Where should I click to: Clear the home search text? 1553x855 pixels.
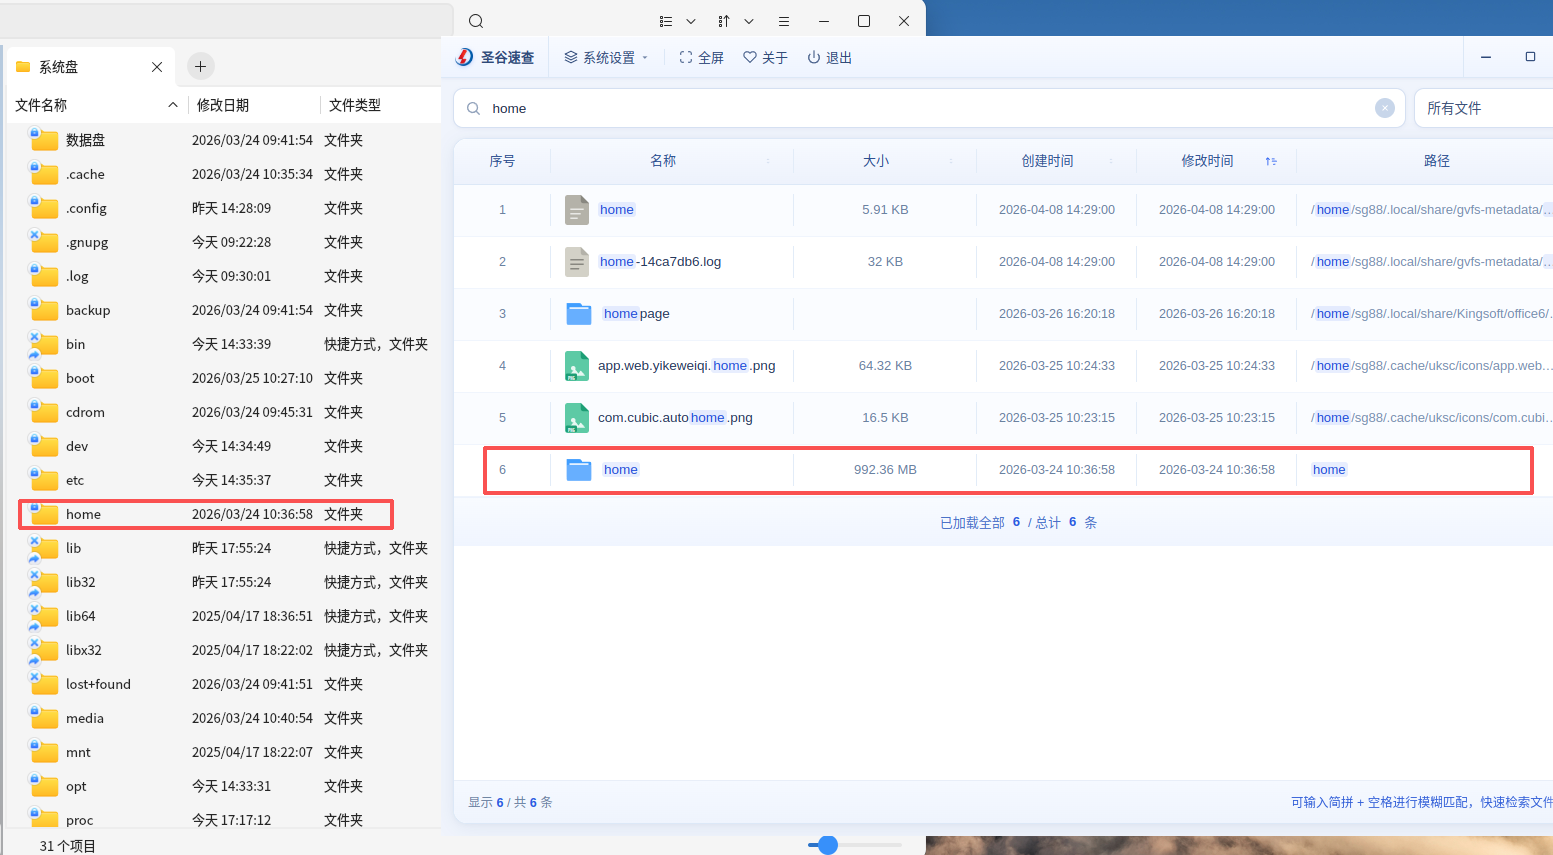[x=1384, y=108]
